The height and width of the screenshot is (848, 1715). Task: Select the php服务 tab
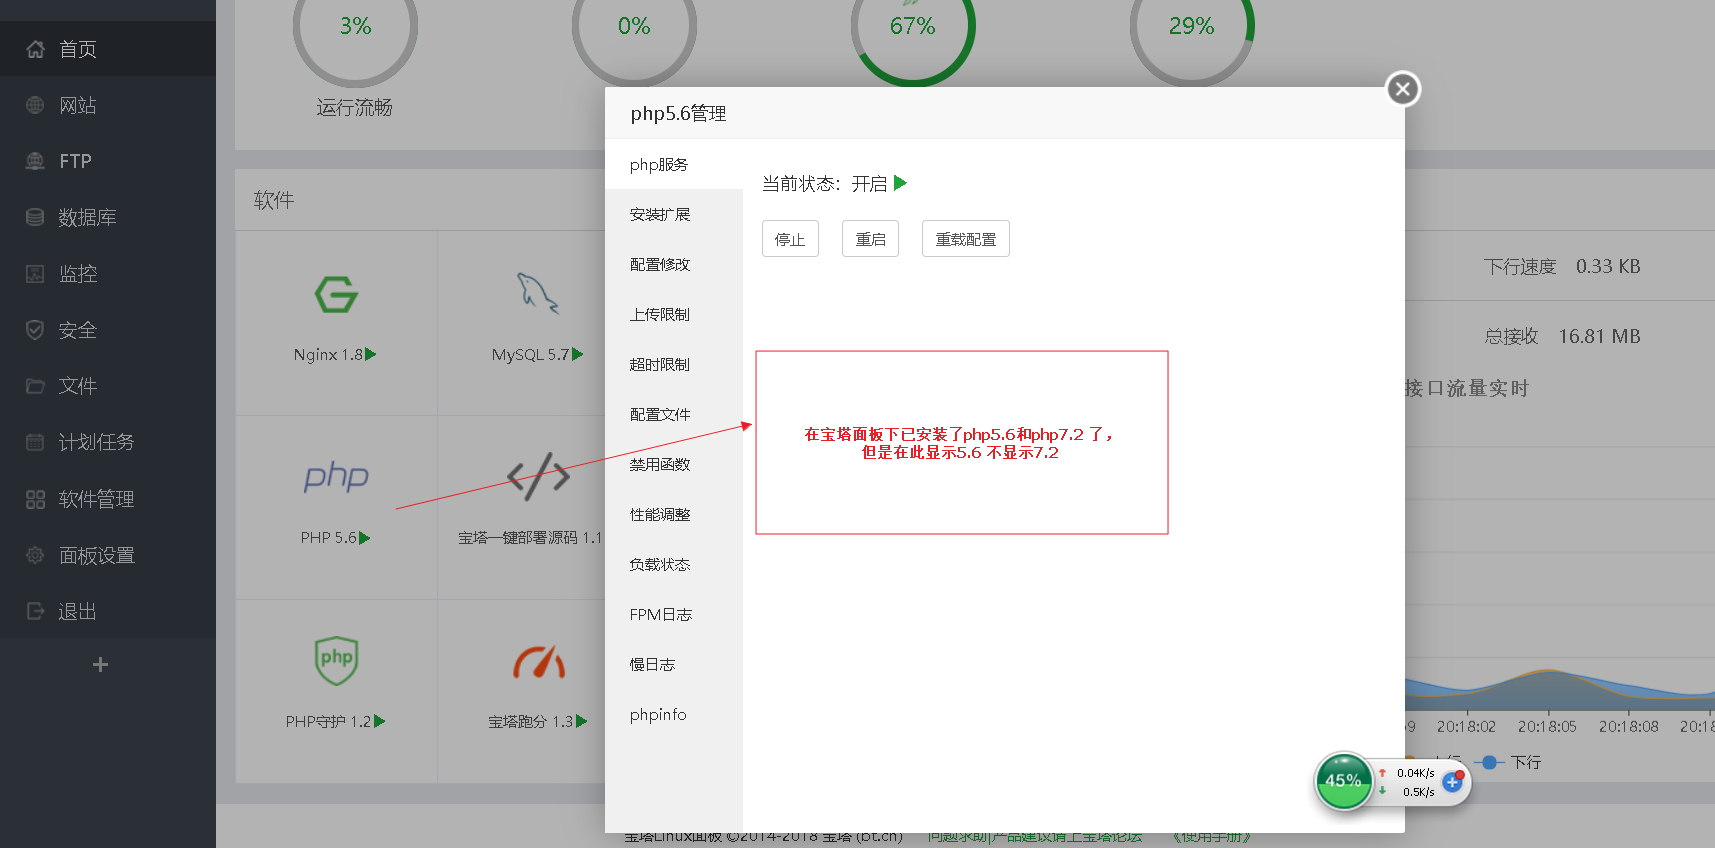[674, 165]
